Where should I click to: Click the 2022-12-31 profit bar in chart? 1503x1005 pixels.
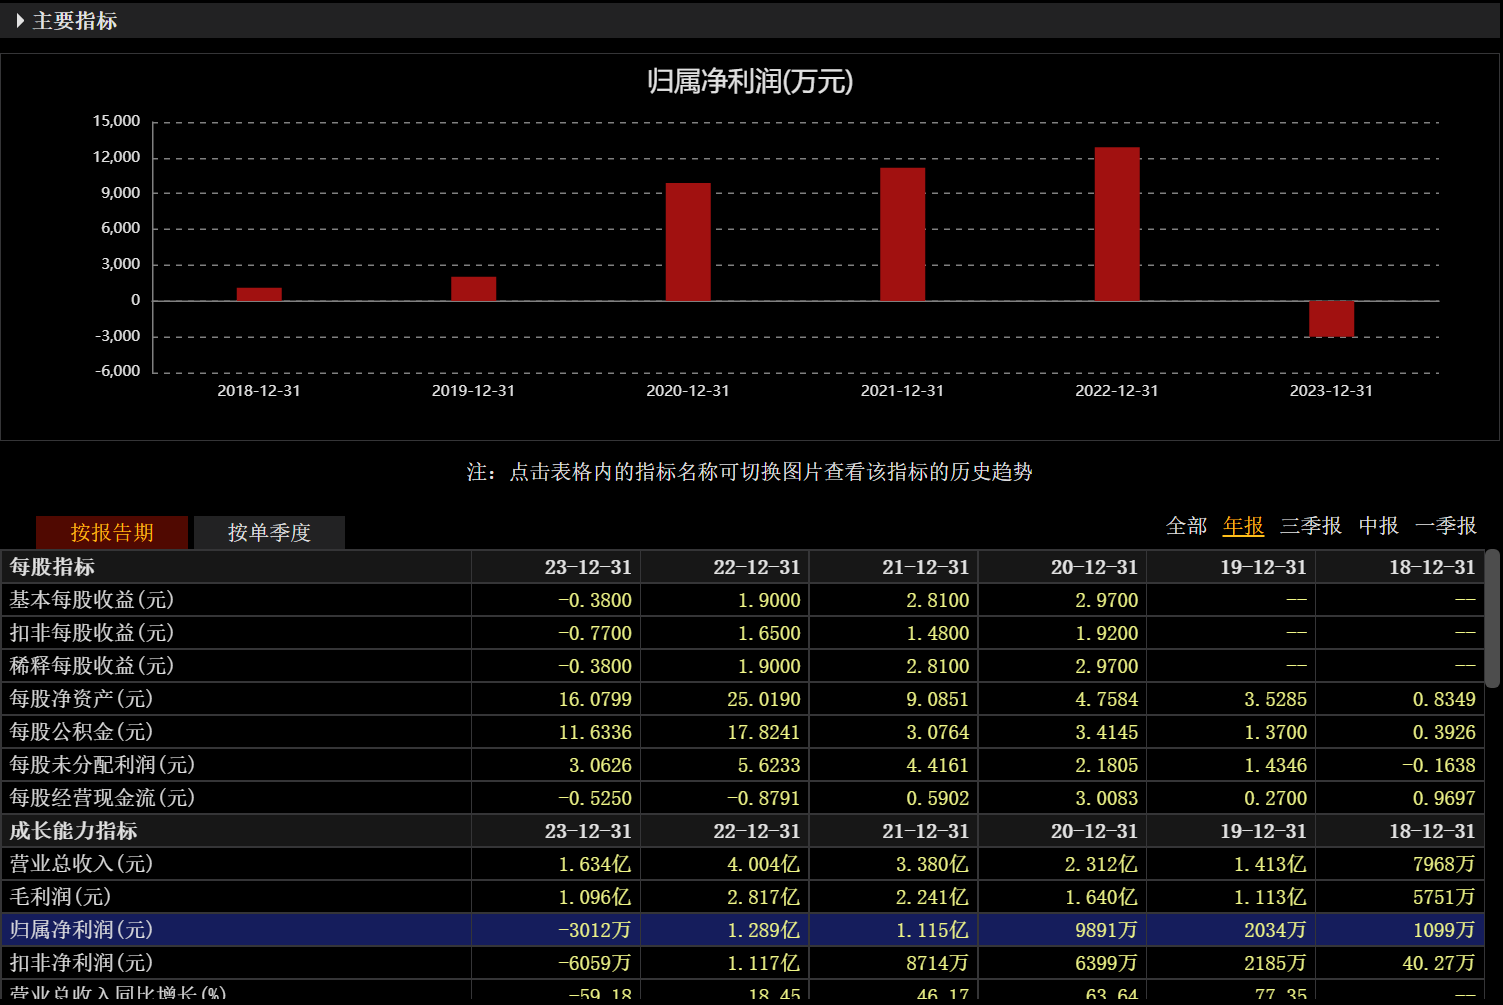coord(1117,224)
